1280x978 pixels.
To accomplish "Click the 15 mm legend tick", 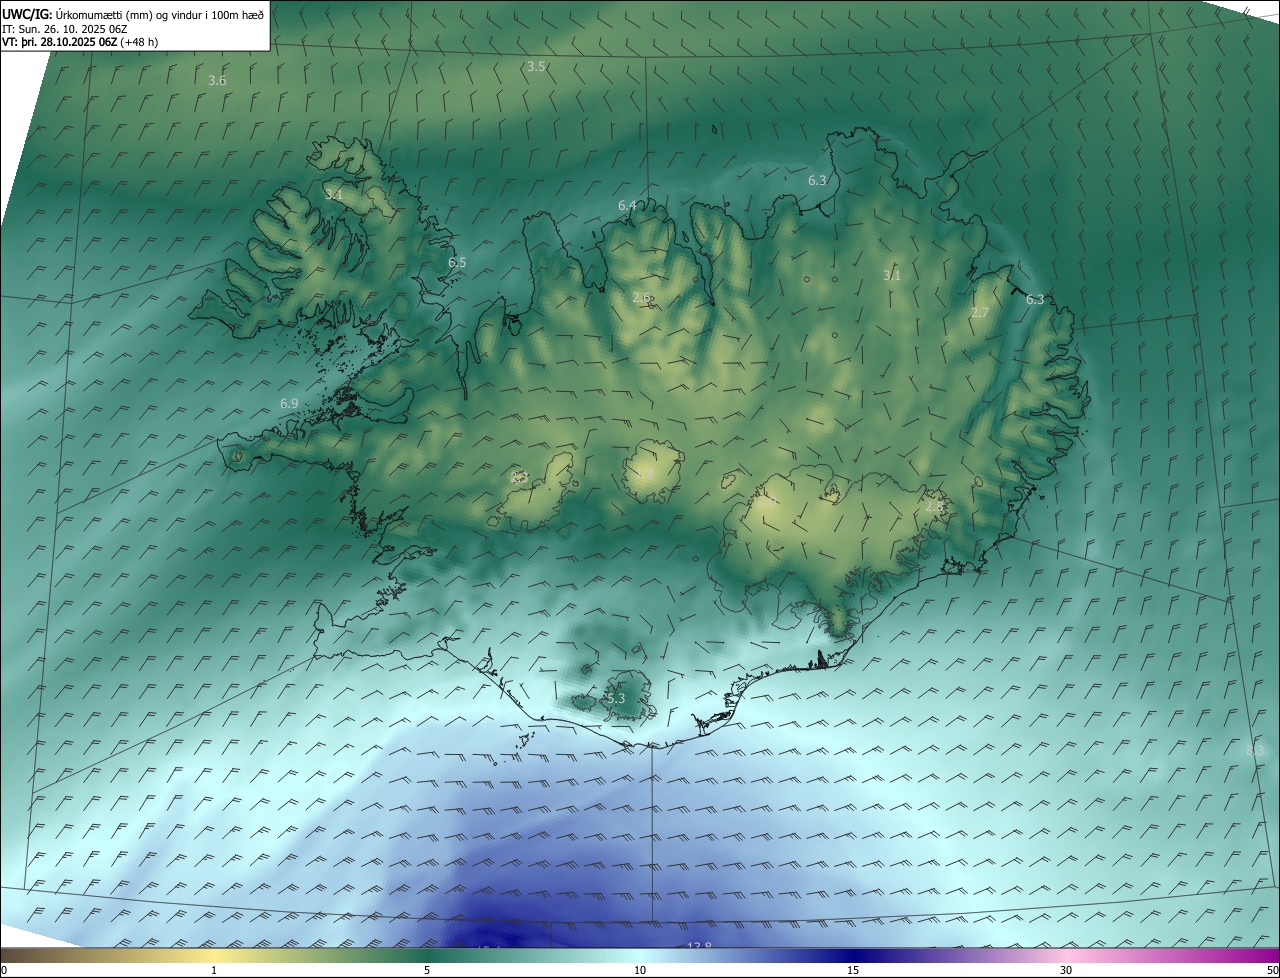I will click(x=853, y=970).
